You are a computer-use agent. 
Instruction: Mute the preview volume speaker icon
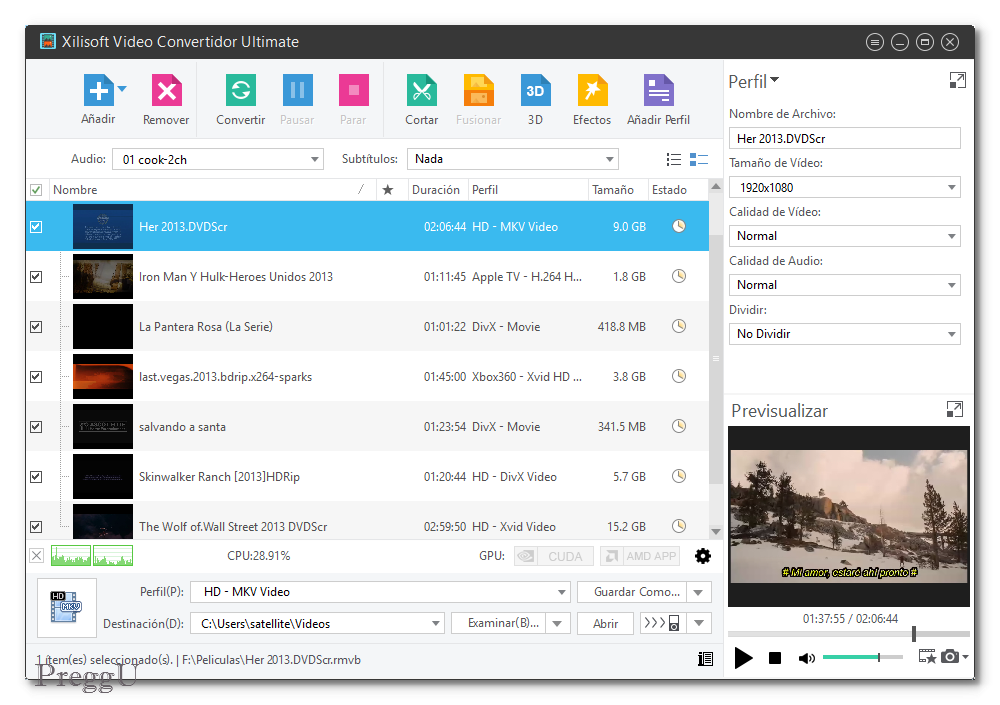click(806, 658)
